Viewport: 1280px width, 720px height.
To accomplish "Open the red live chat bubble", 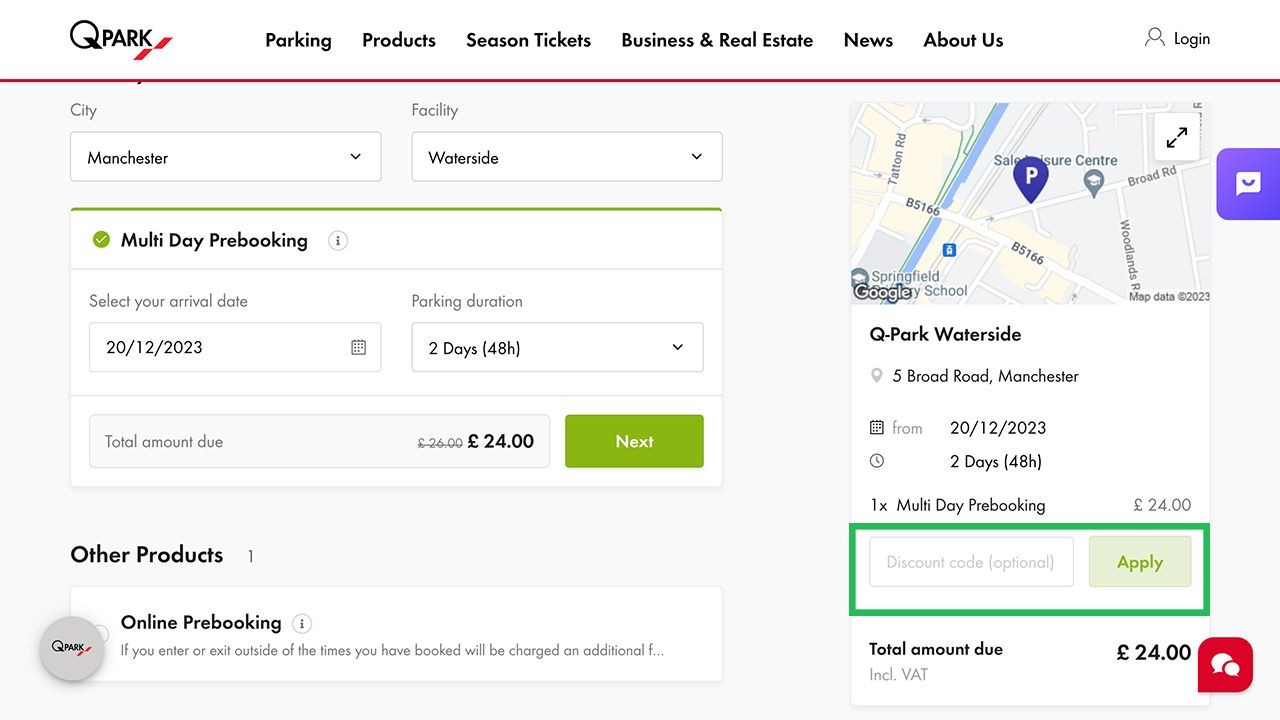I will point(1225,665).
